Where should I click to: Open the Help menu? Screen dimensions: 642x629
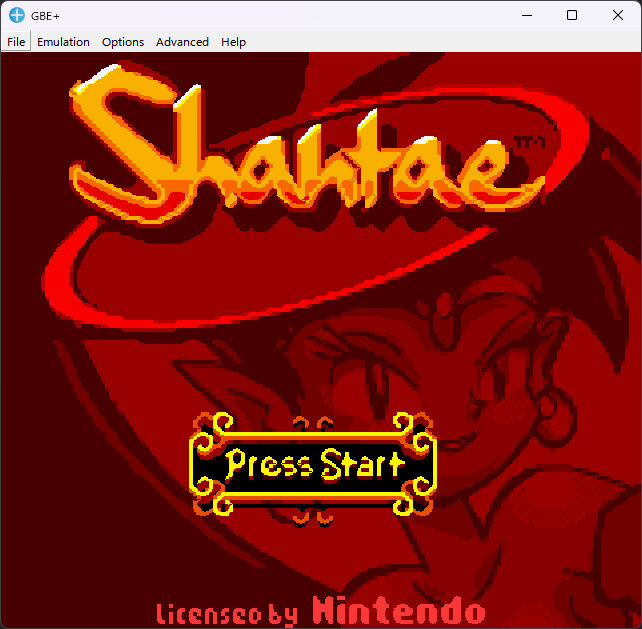[x=233, y=42]
